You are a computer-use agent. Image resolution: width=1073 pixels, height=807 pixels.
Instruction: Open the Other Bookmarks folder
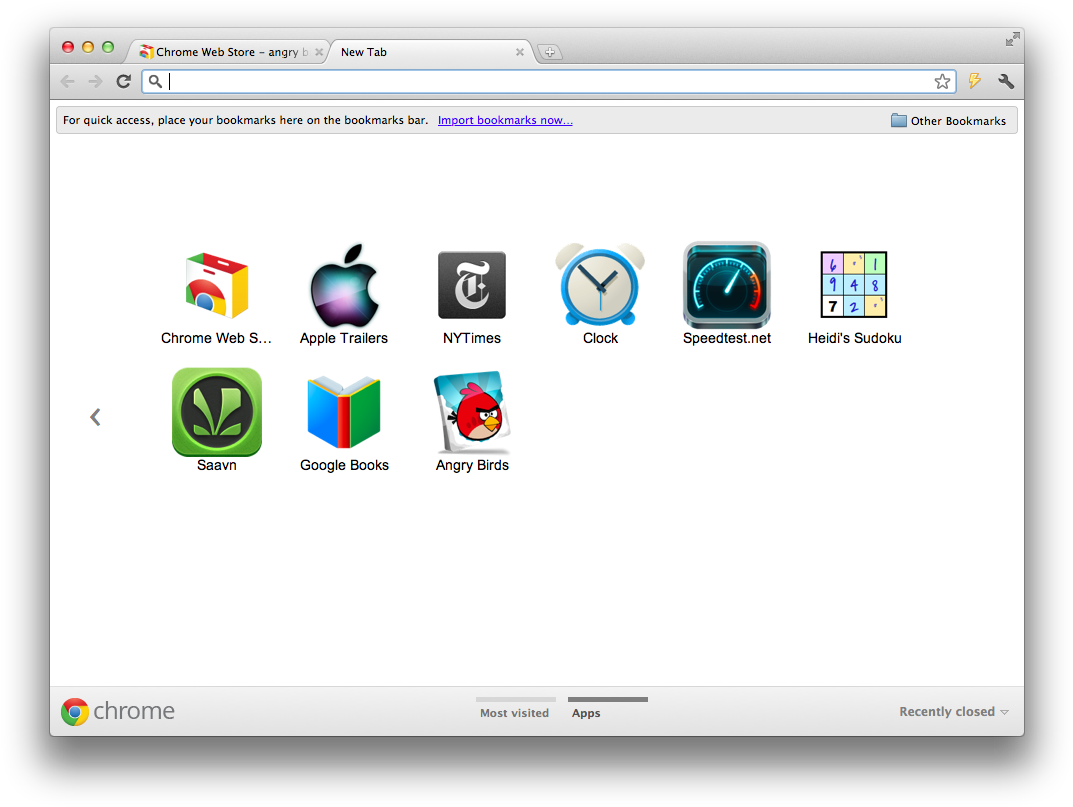948,120
